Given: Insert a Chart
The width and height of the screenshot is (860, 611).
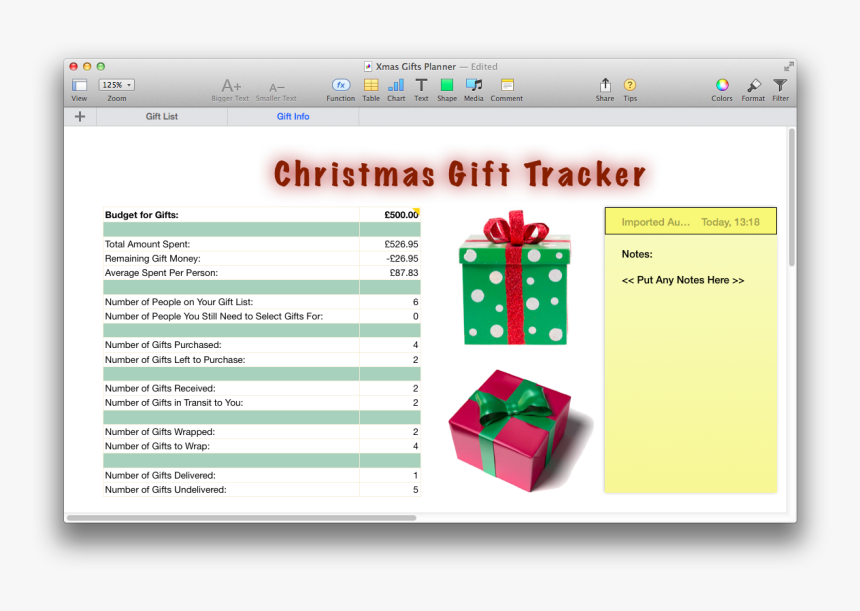Looking at the screenshot, I should coord(395,89).
